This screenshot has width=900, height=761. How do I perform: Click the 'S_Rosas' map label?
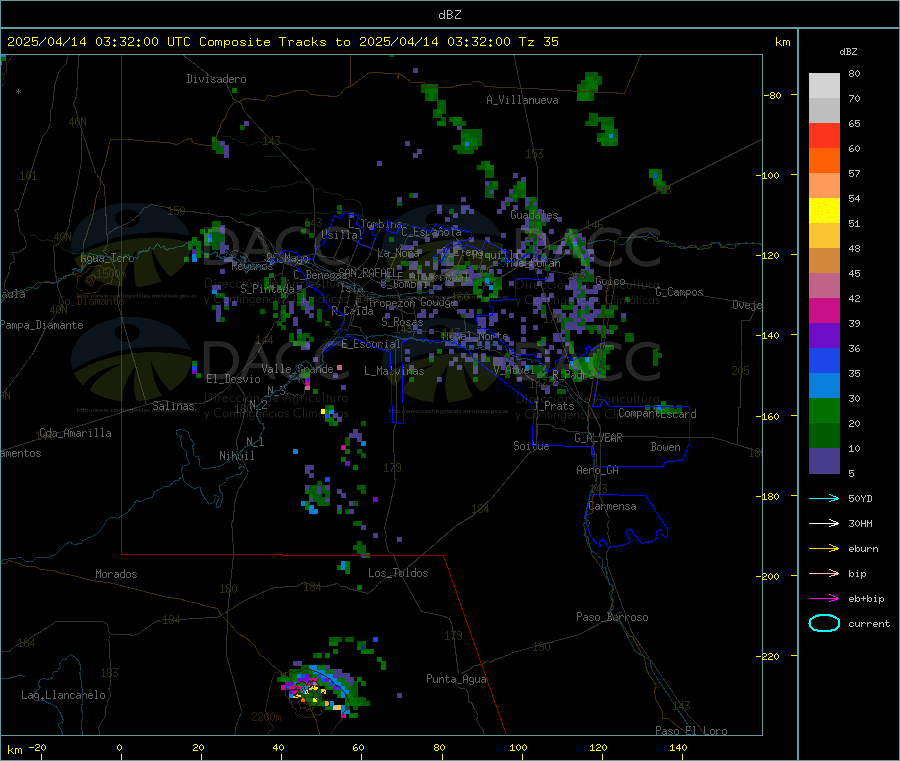tap(402, 322)
